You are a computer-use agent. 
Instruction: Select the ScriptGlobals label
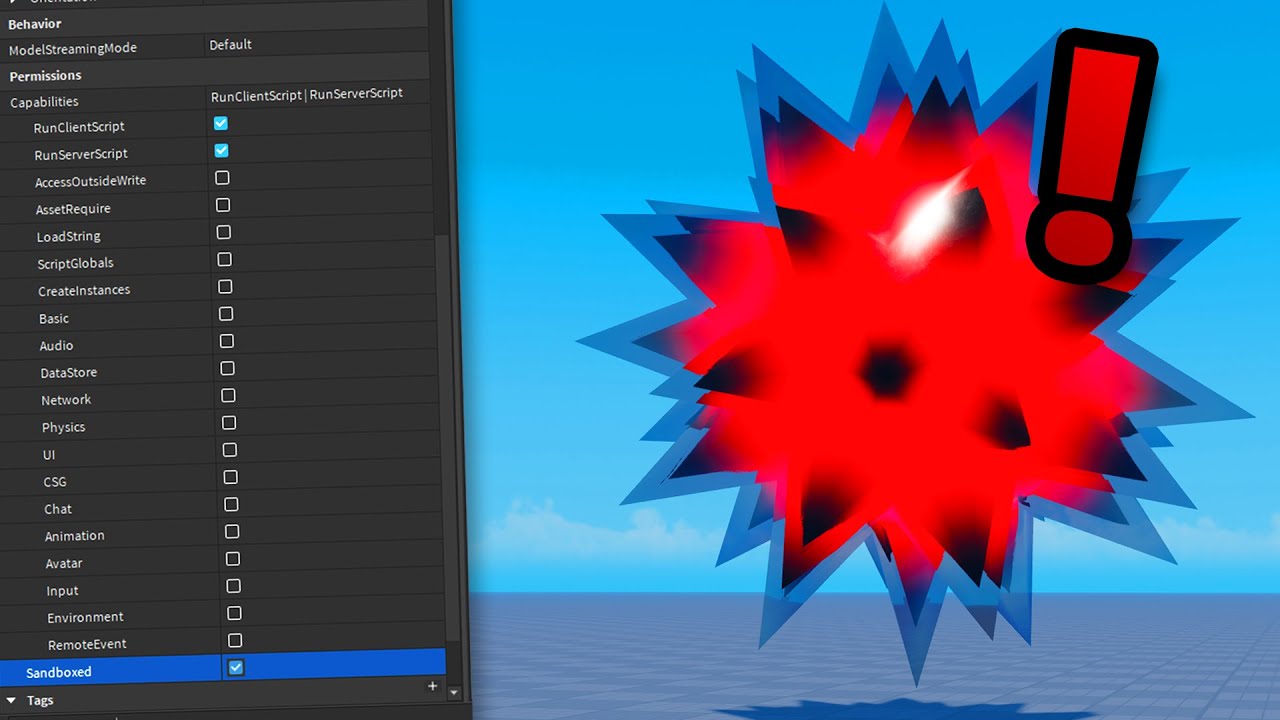point(76,264)
